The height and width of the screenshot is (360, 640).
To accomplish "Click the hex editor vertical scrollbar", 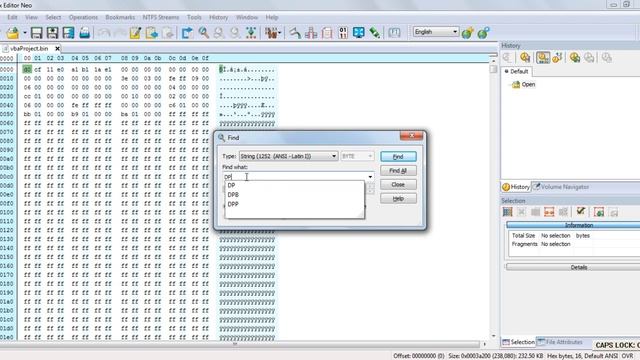I will click(493, 198).
